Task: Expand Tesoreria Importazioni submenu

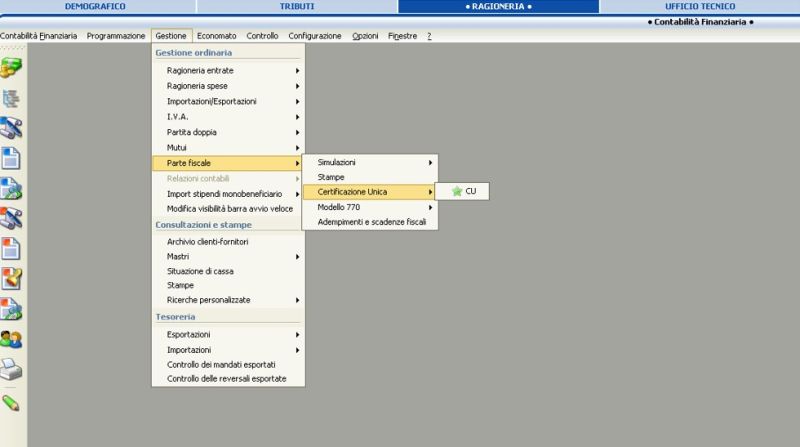Action: click(228, 350)
